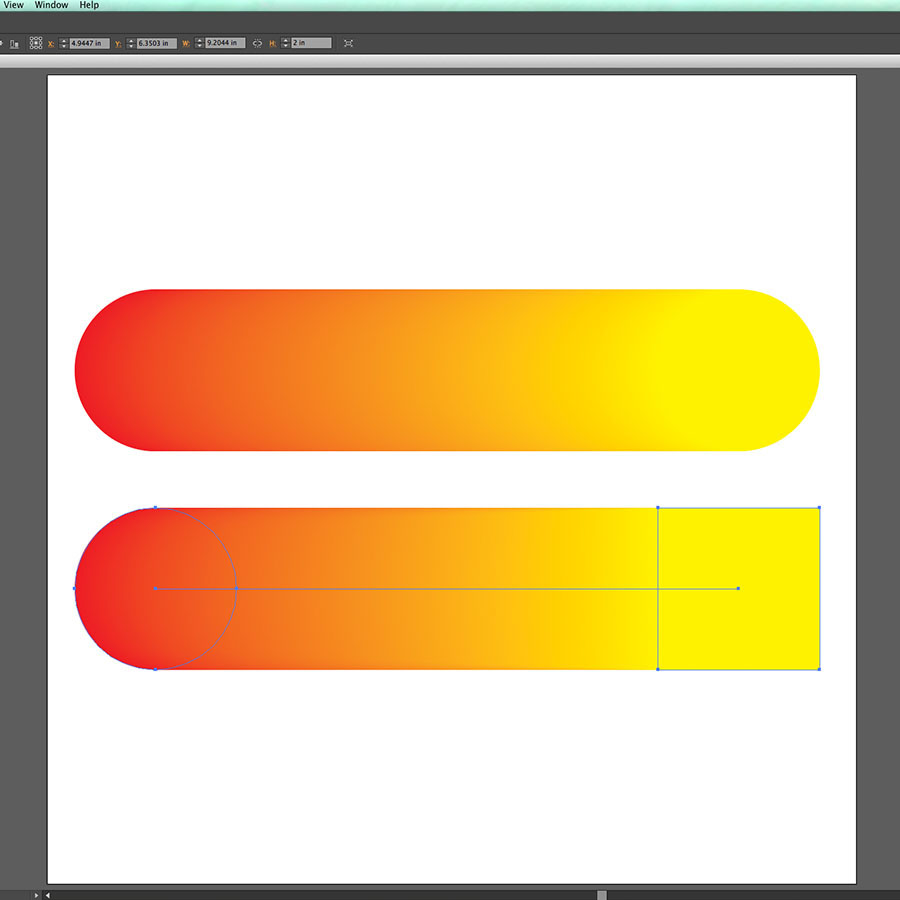Click the panel dock icon left of the reference locator
The image size is (900, 900).
click(14, 43)
